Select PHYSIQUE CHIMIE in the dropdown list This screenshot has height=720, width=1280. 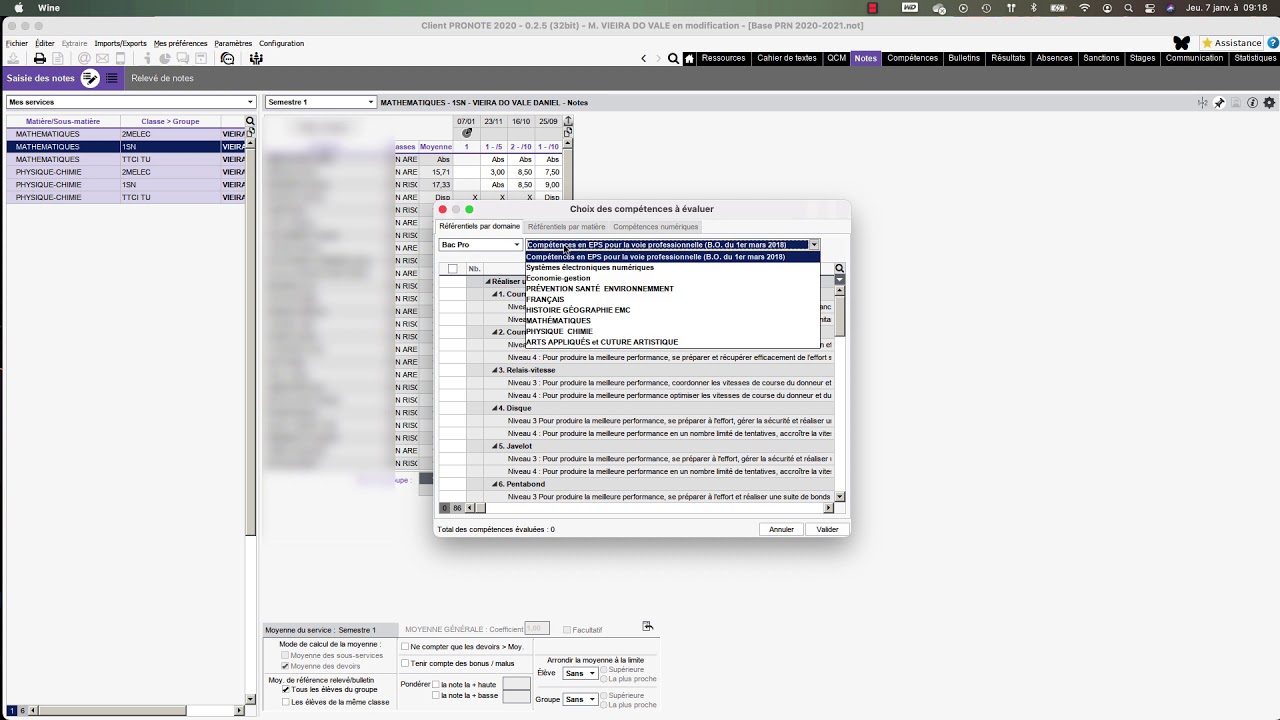coord(559,331)
